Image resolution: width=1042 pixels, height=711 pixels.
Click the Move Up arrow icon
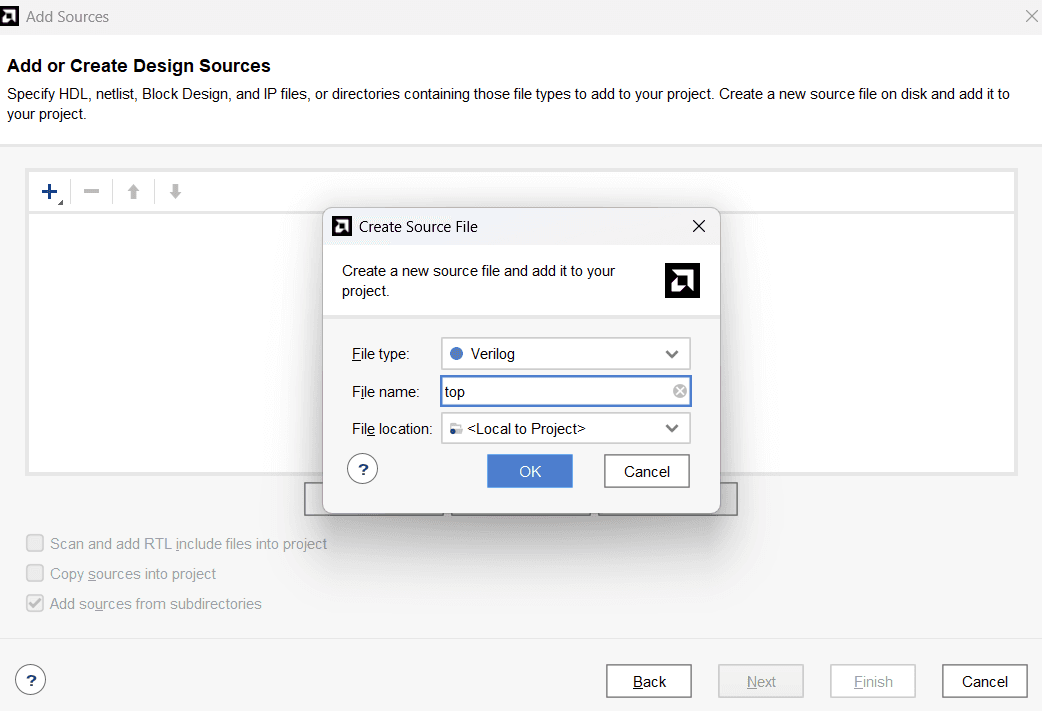coord(133,191)
